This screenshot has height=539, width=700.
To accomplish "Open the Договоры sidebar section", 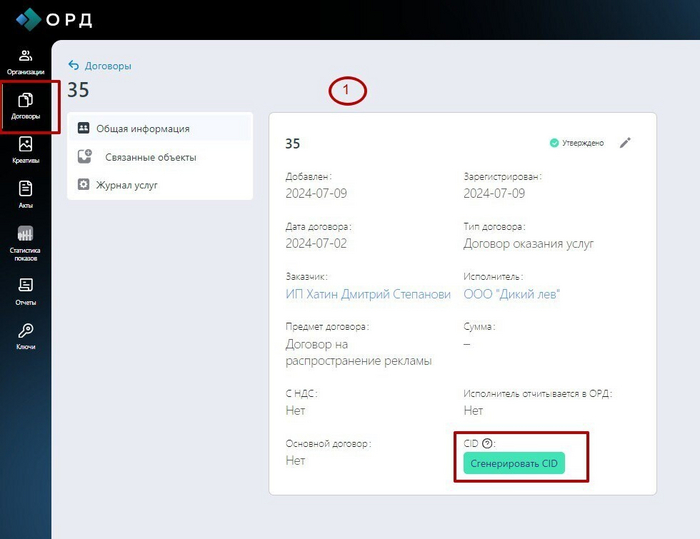I will coord(25,106).
